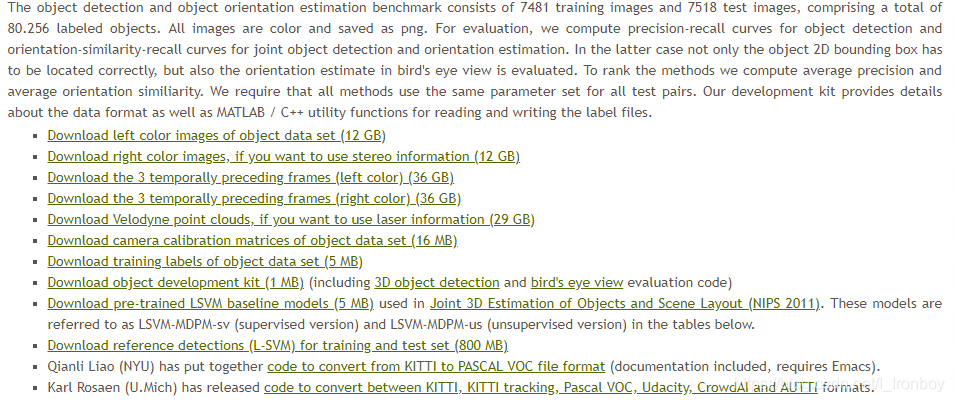954x402 pixels.
Task: Download pre-trained LSVM baseline models
Action: [210, 303]
